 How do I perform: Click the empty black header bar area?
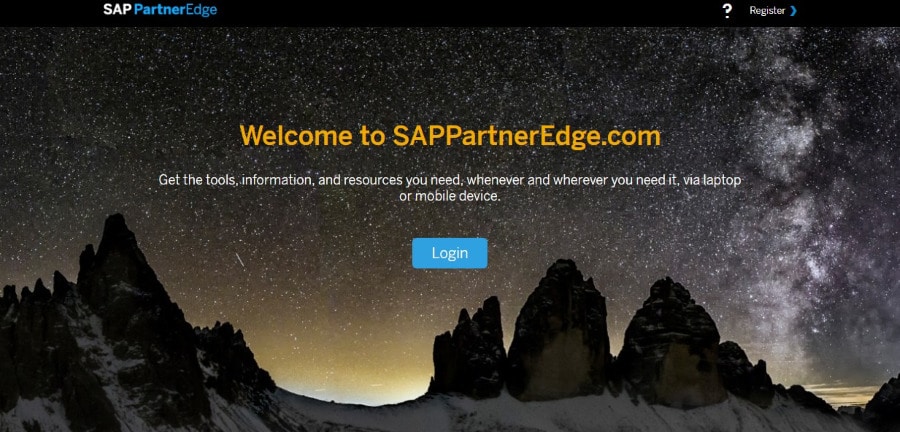(x=459, y=11)
